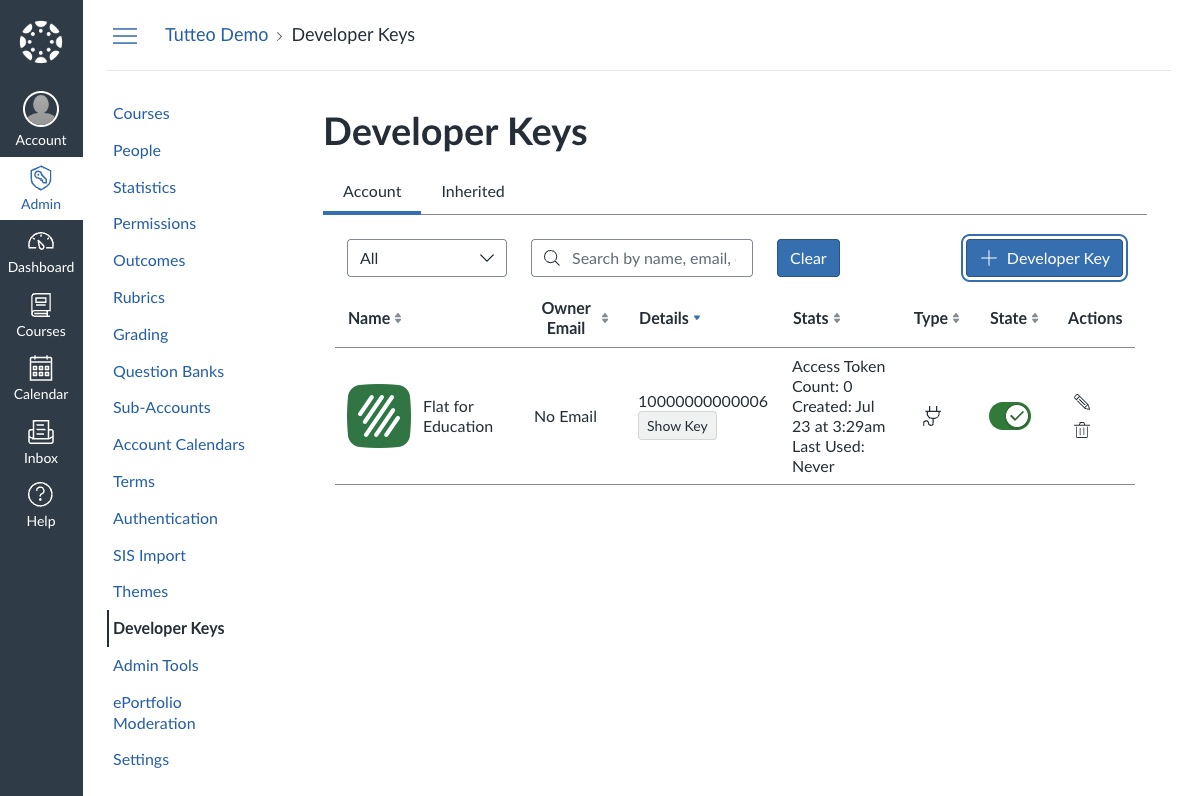Click the API key type icon in the Type column

coord(931,416)
